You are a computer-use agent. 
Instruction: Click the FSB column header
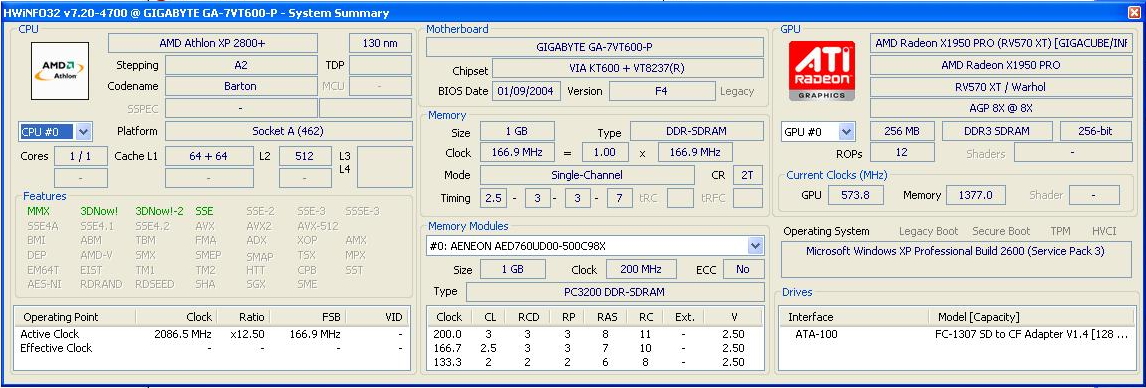(309, 317)
